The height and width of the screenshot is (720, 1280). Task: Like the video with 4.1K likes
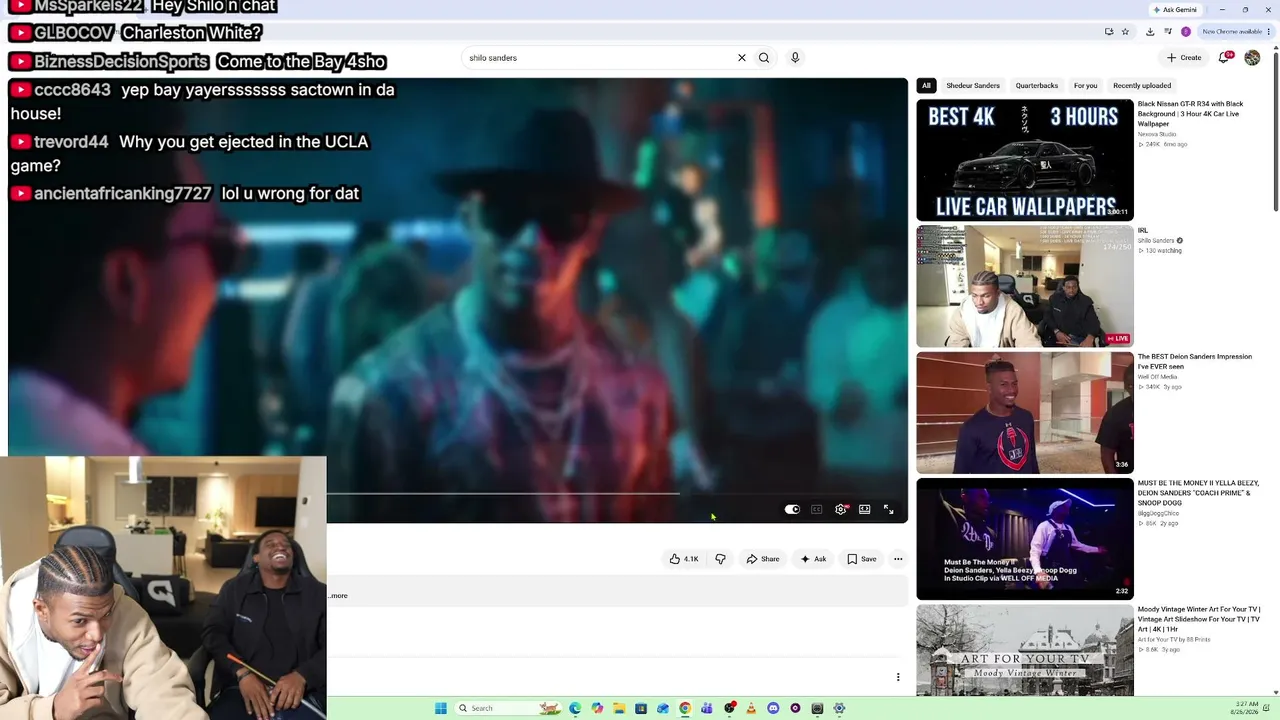pyautogui.click(x=685, y=559)
